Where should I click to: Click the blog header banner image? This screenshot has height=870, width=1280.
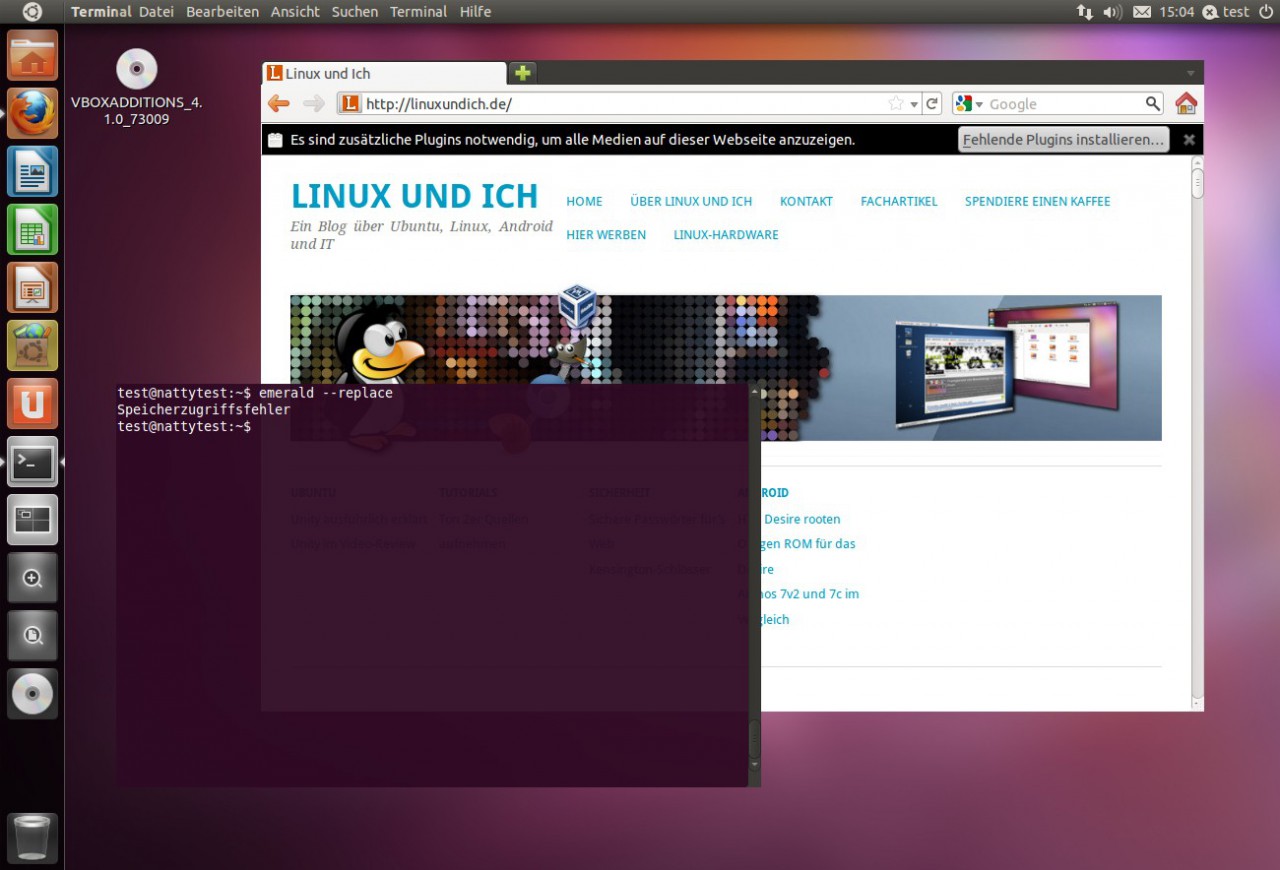(726, 368)
